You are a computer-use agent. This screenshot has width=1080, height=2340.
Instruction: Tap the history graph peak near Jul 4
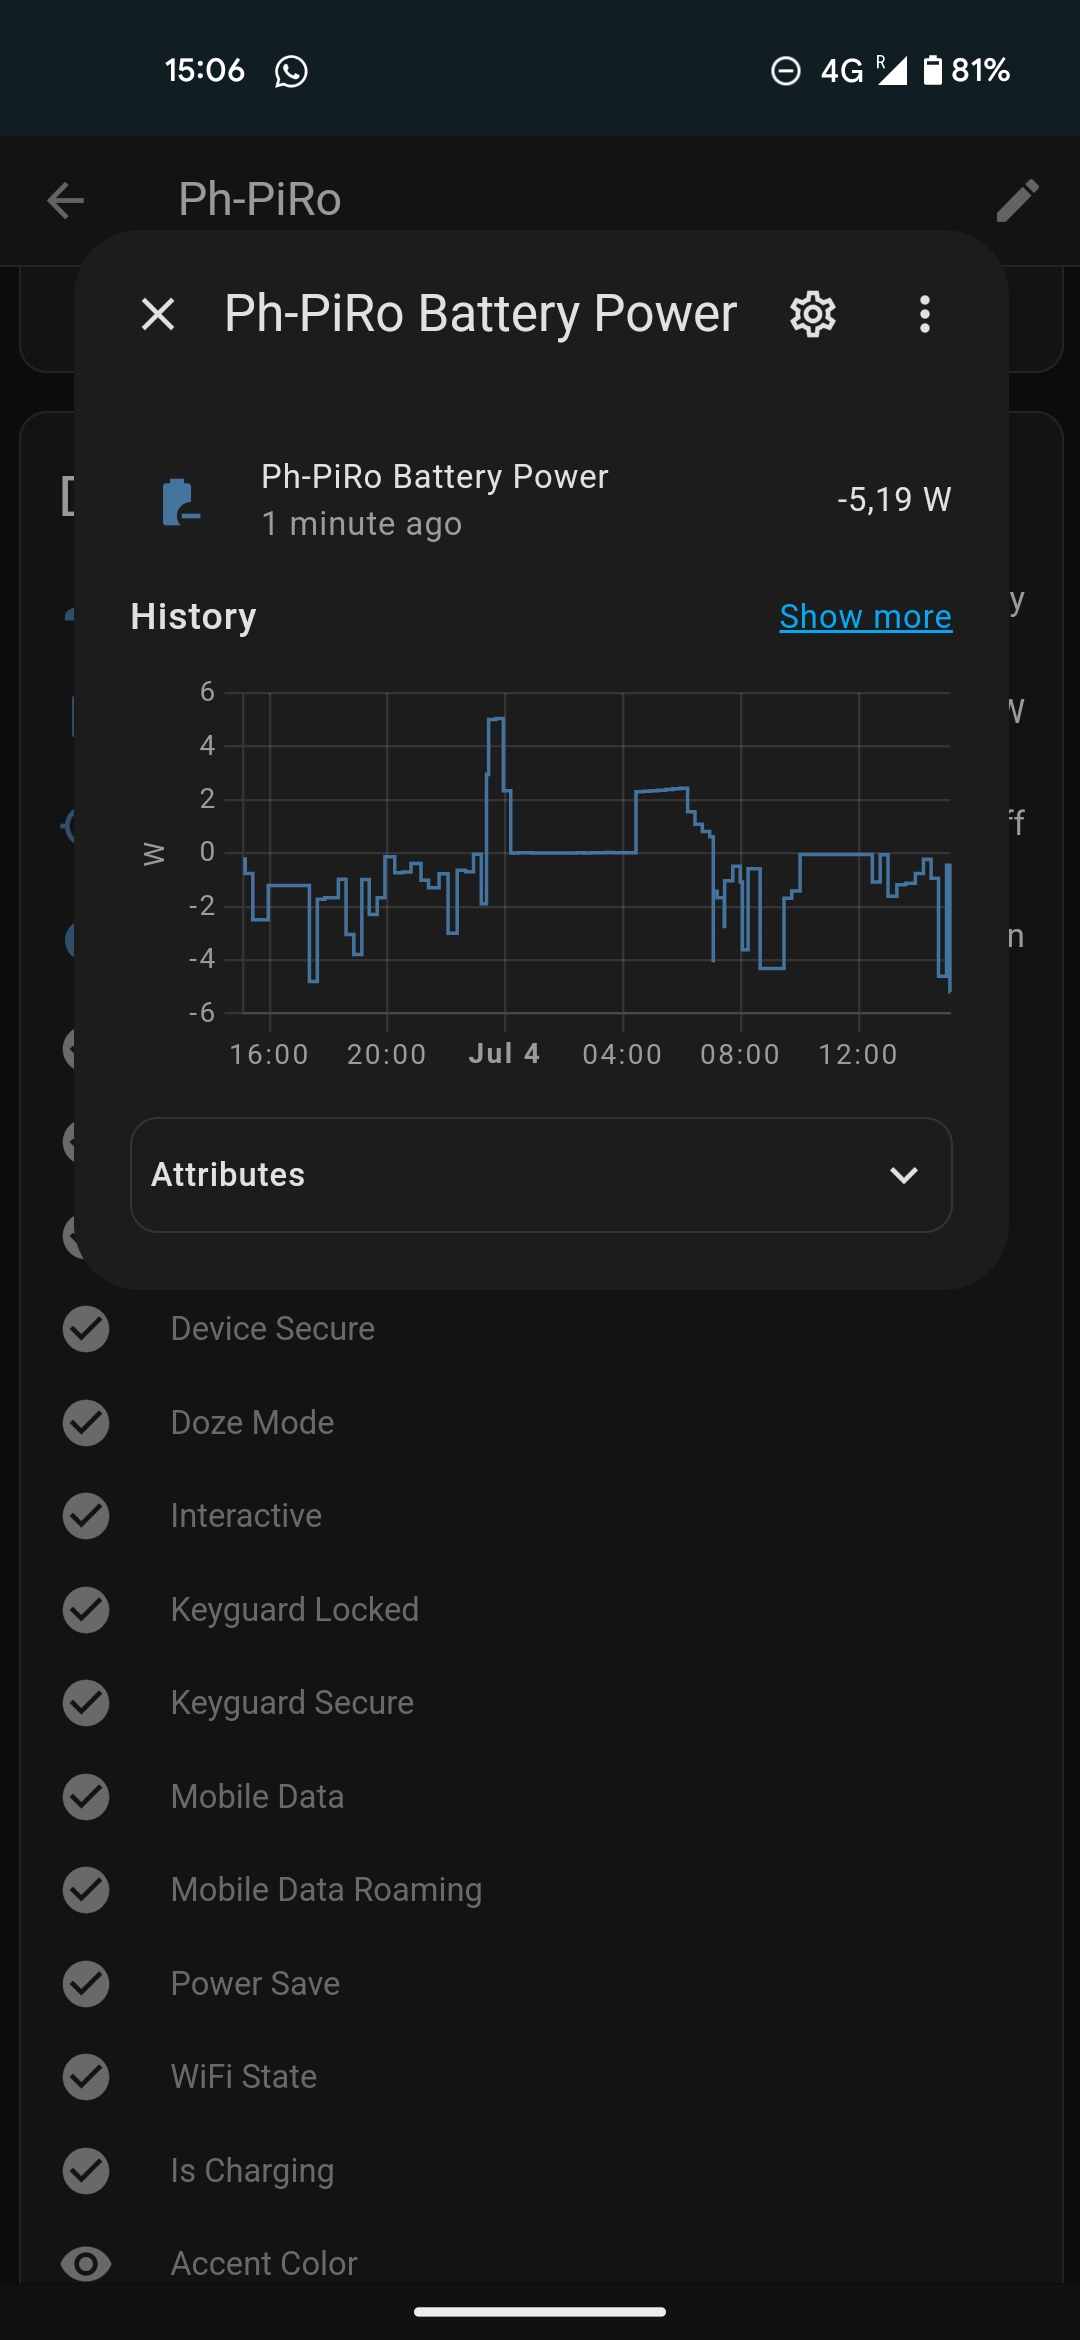point(496,720)
